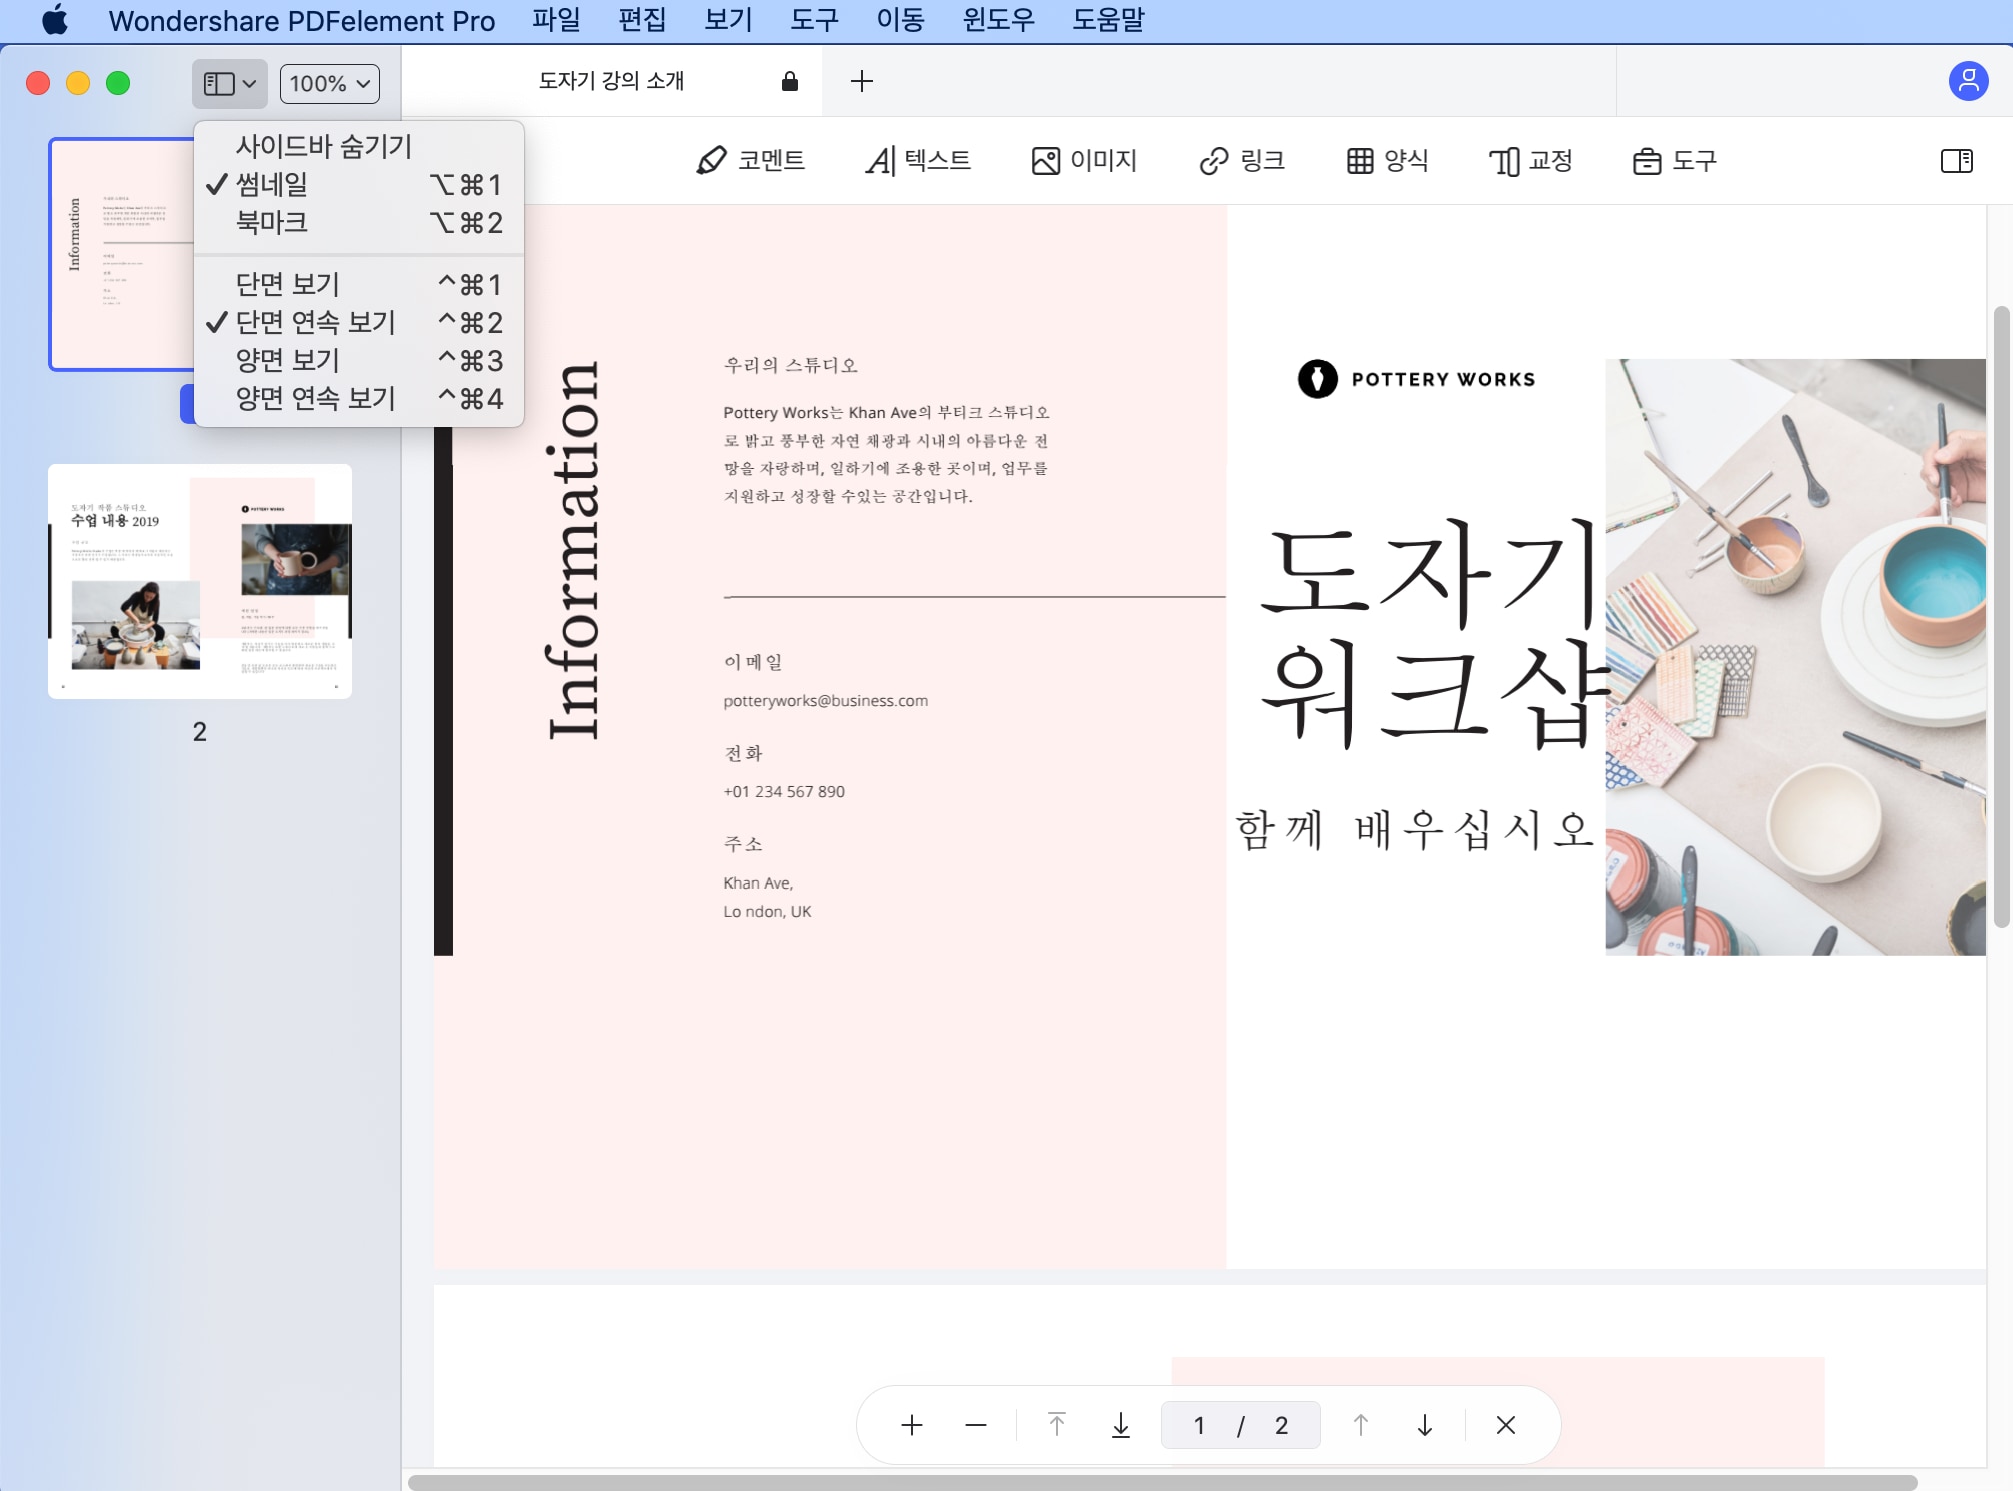Select Single Continuous View (단면 연속 보기)
2013x1491 pixels.
click(358, 322)
